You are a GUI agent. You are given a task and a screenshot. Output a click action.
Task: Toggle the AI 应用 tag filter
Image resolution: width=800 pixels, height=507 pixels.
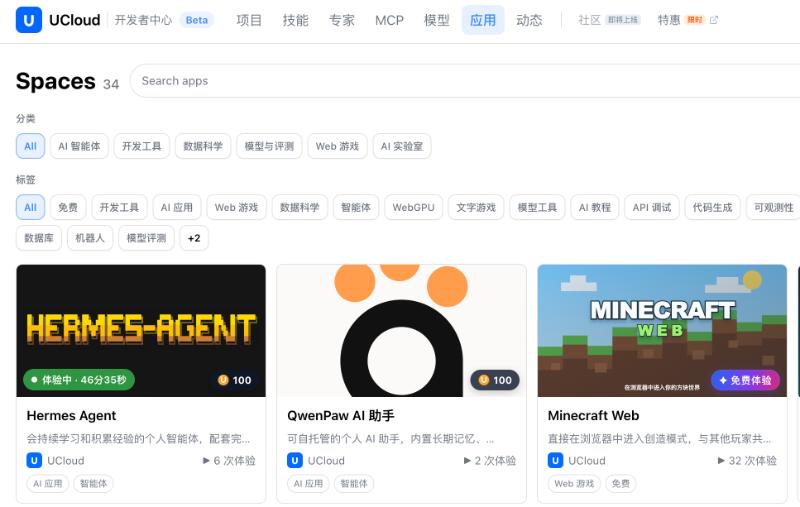coord(177,208)
